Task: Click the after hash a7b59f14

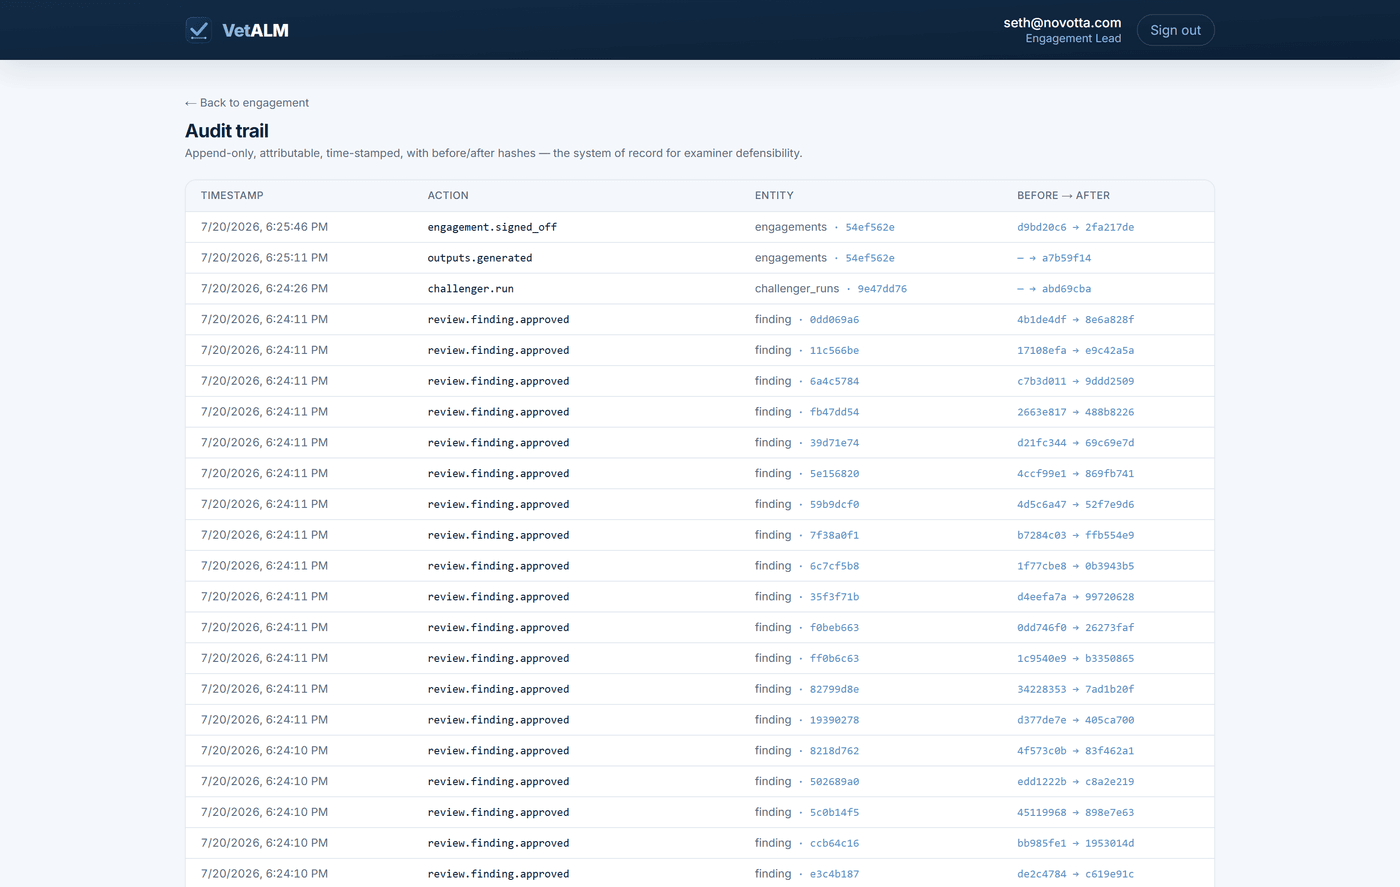Action: 1066,258
